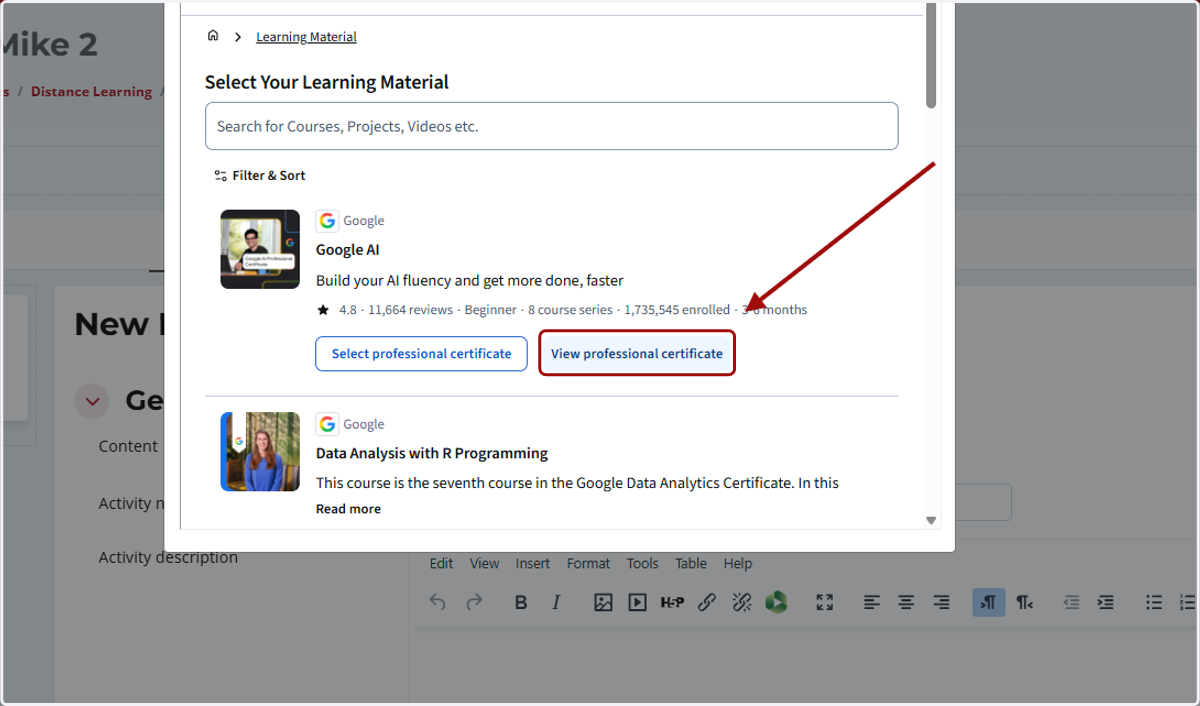This screenshot has width=1200, height=706.
Task: Click Data Analysis with R Programming title
Action: (x=432, y=453)
